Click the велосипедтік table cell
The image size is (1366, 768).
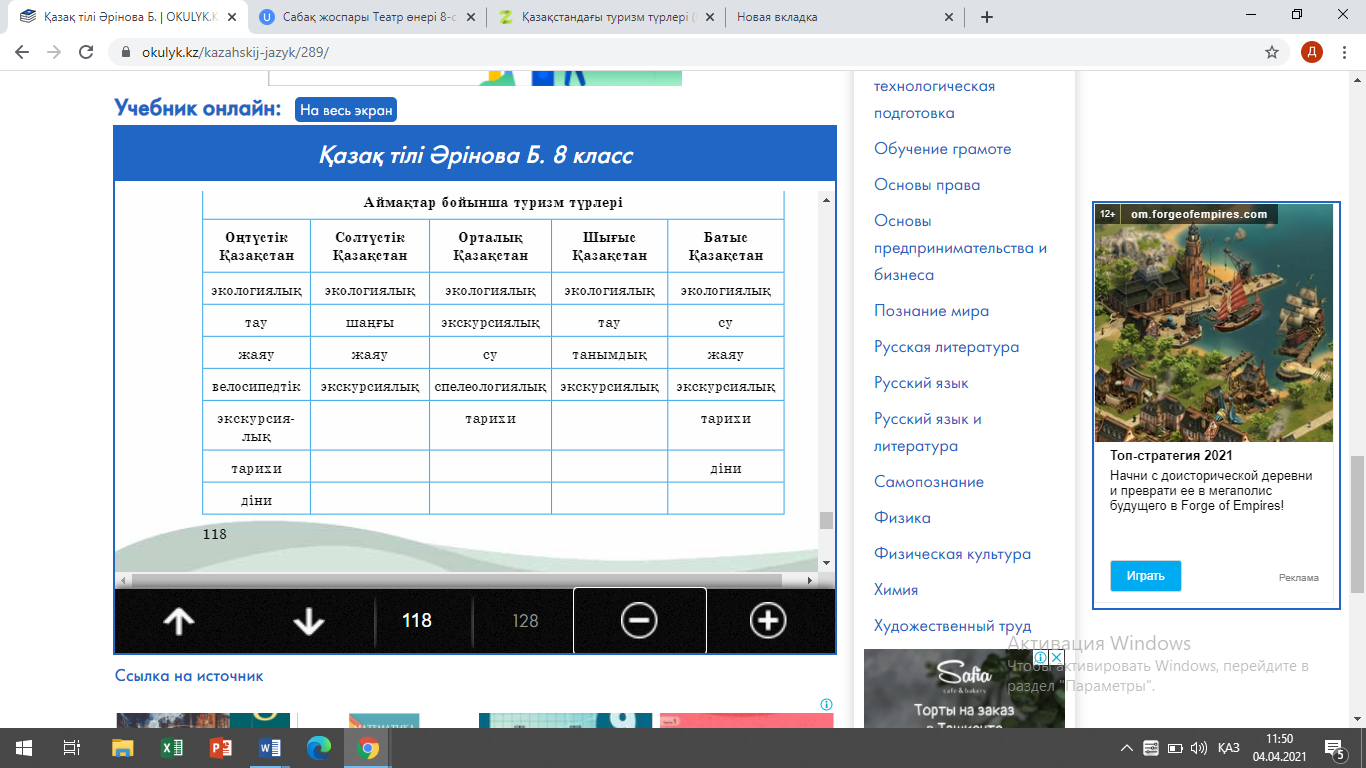[x=256, y=386]
